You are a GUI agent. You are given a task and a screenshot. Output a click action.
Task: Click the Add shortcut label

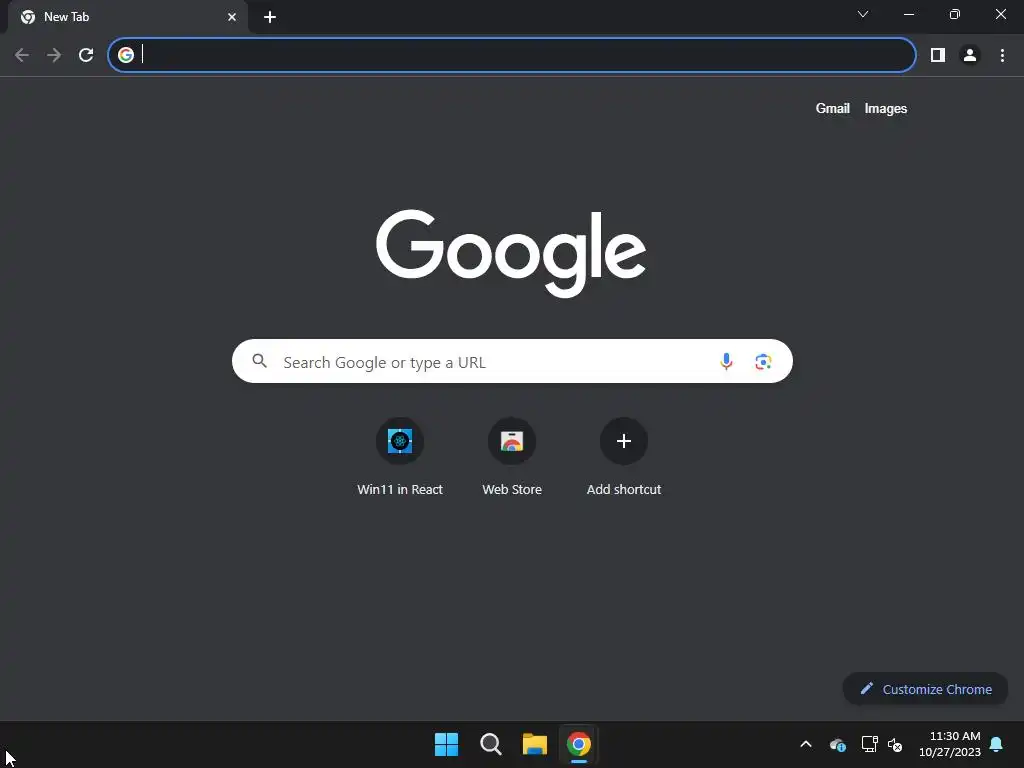click(x=624, y=489)
